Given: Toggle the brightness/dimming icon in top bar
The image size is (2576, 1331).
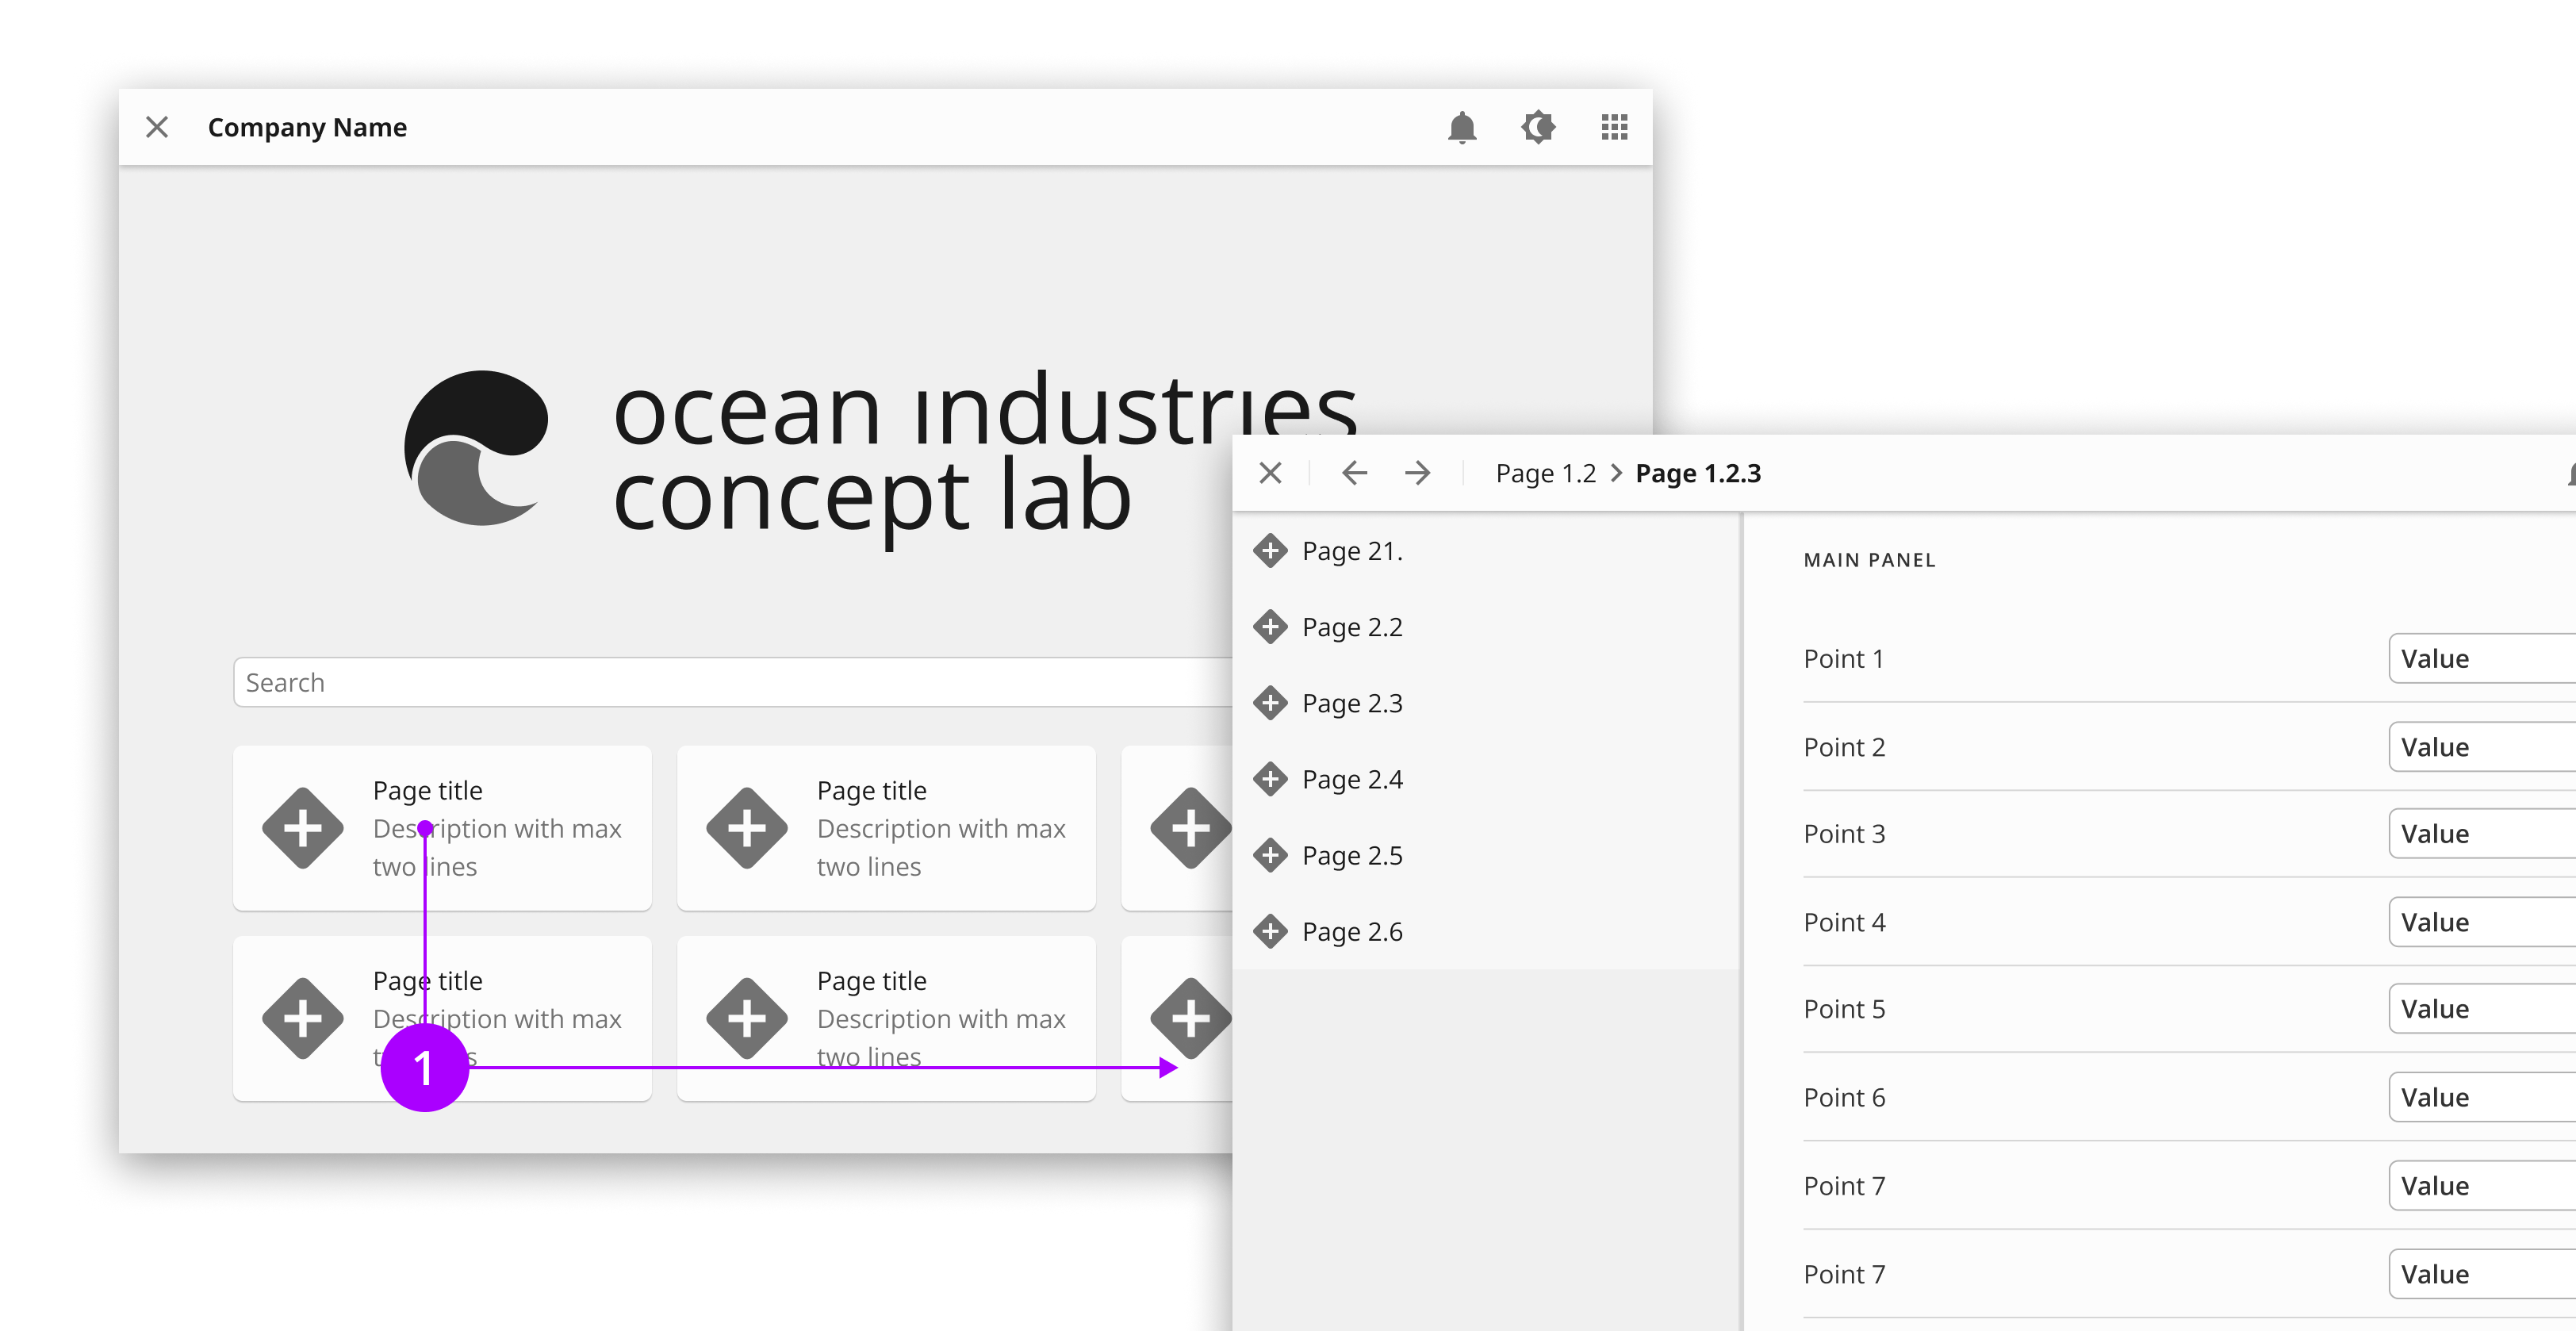Looking at the screenshot, I should coord(1538,127).
